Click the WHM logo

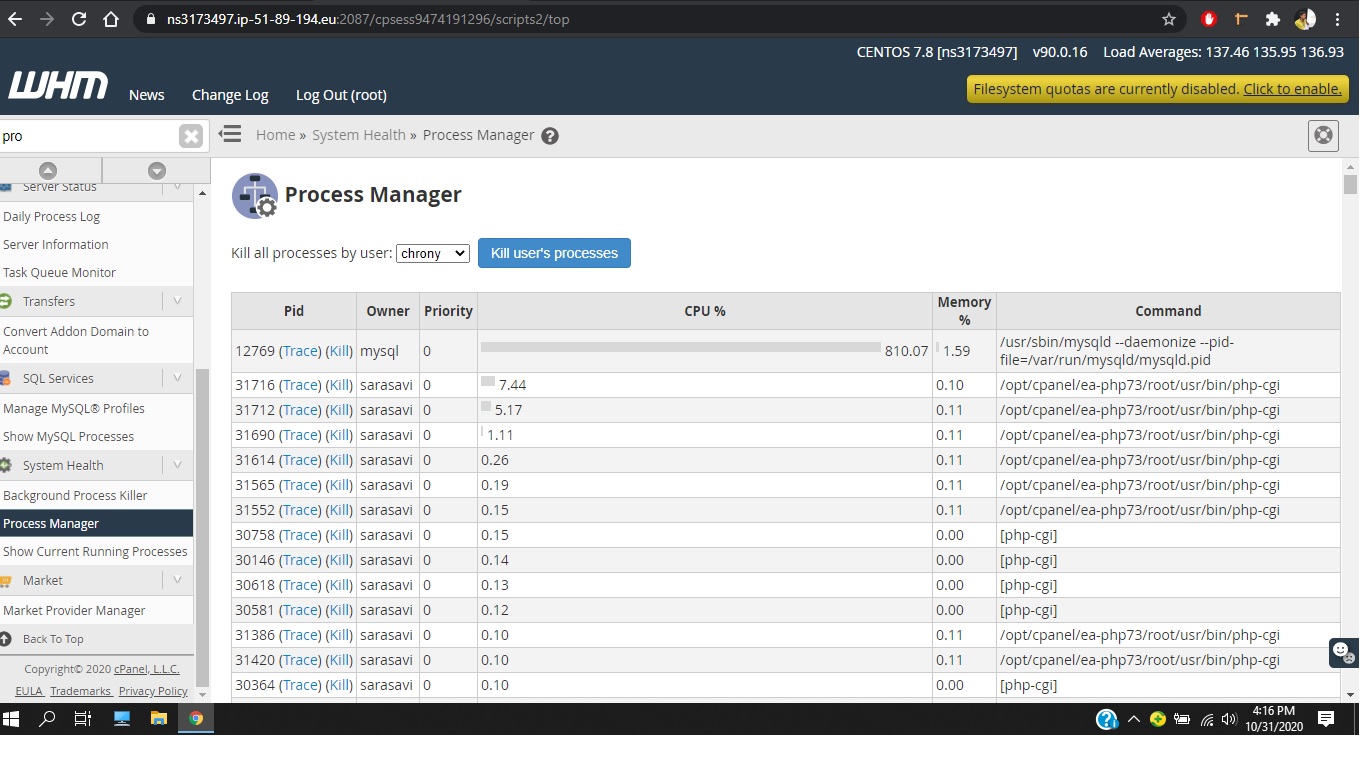point(58,87)
